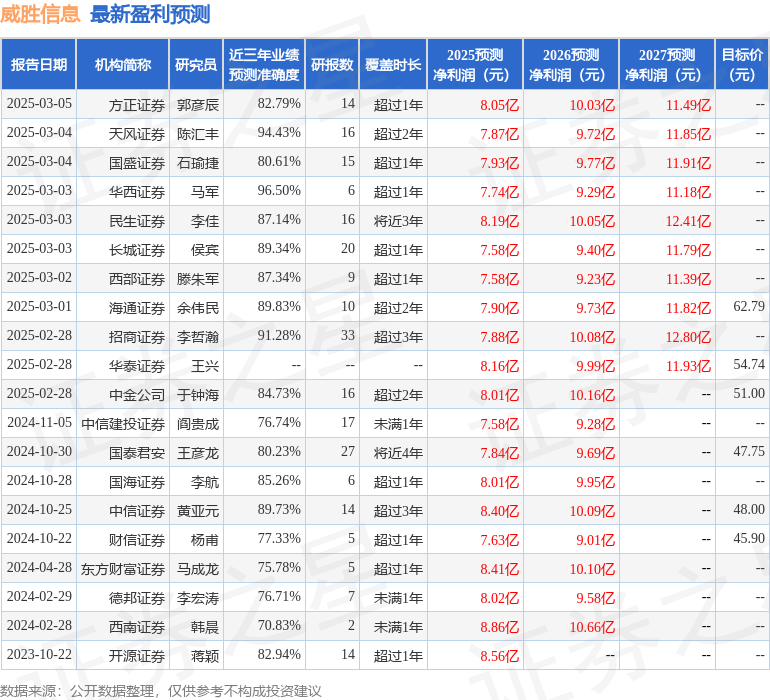Click analyst 石瑜捷
This screenshot has height=700, width=770.
coord(198,163)
